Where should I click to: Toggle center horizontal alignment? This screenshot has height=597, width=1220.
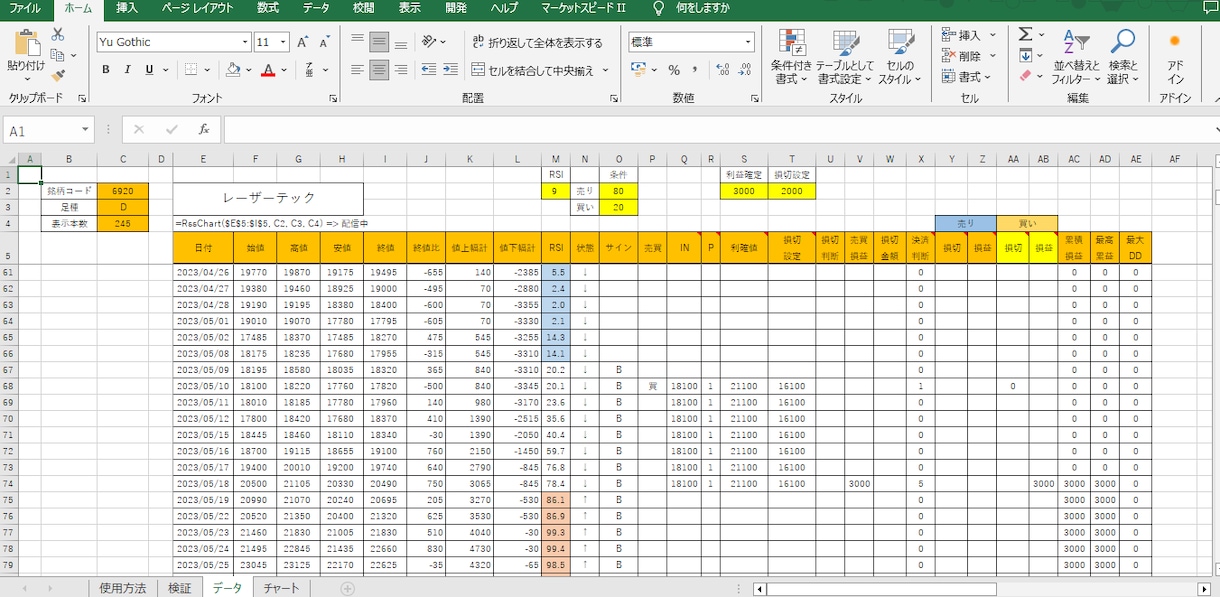click(x=379, y=70)
